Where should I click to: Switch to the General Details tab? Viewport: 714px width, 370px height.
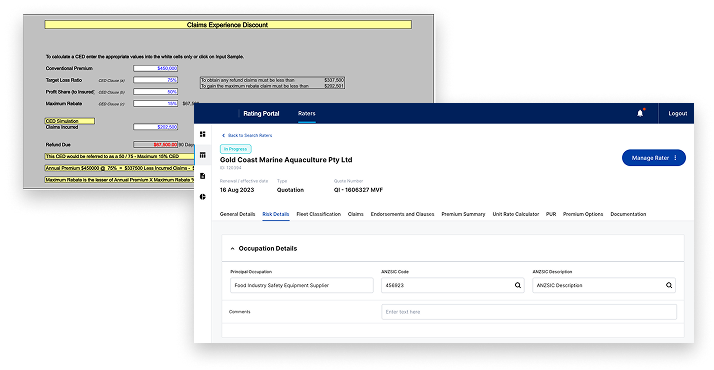237,214
